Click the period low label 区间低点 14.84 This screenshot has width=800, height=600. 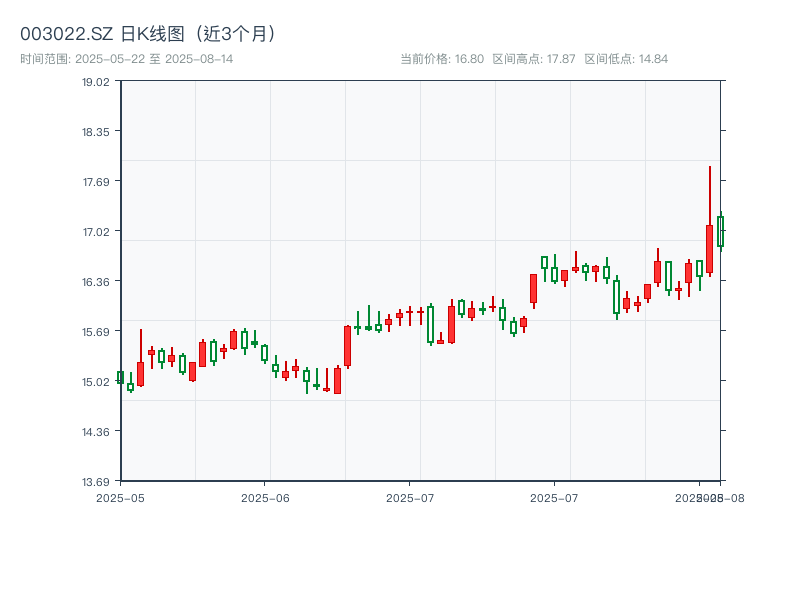(626, 59)
